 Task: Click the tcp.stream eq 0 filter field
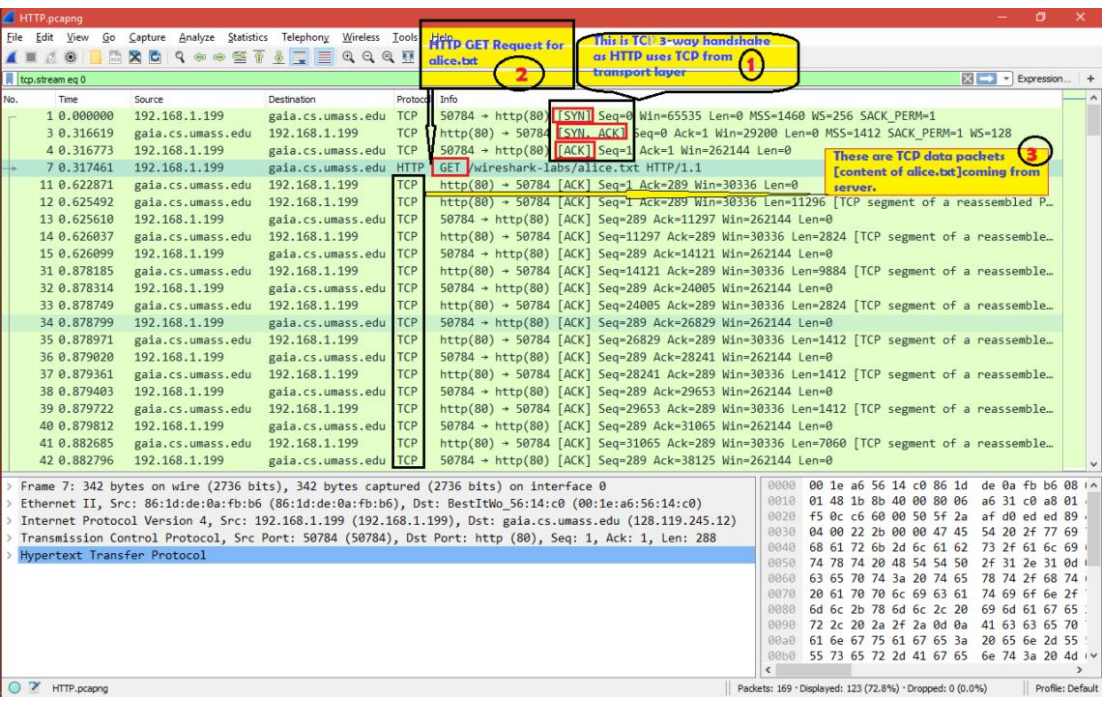click(487, 79)
